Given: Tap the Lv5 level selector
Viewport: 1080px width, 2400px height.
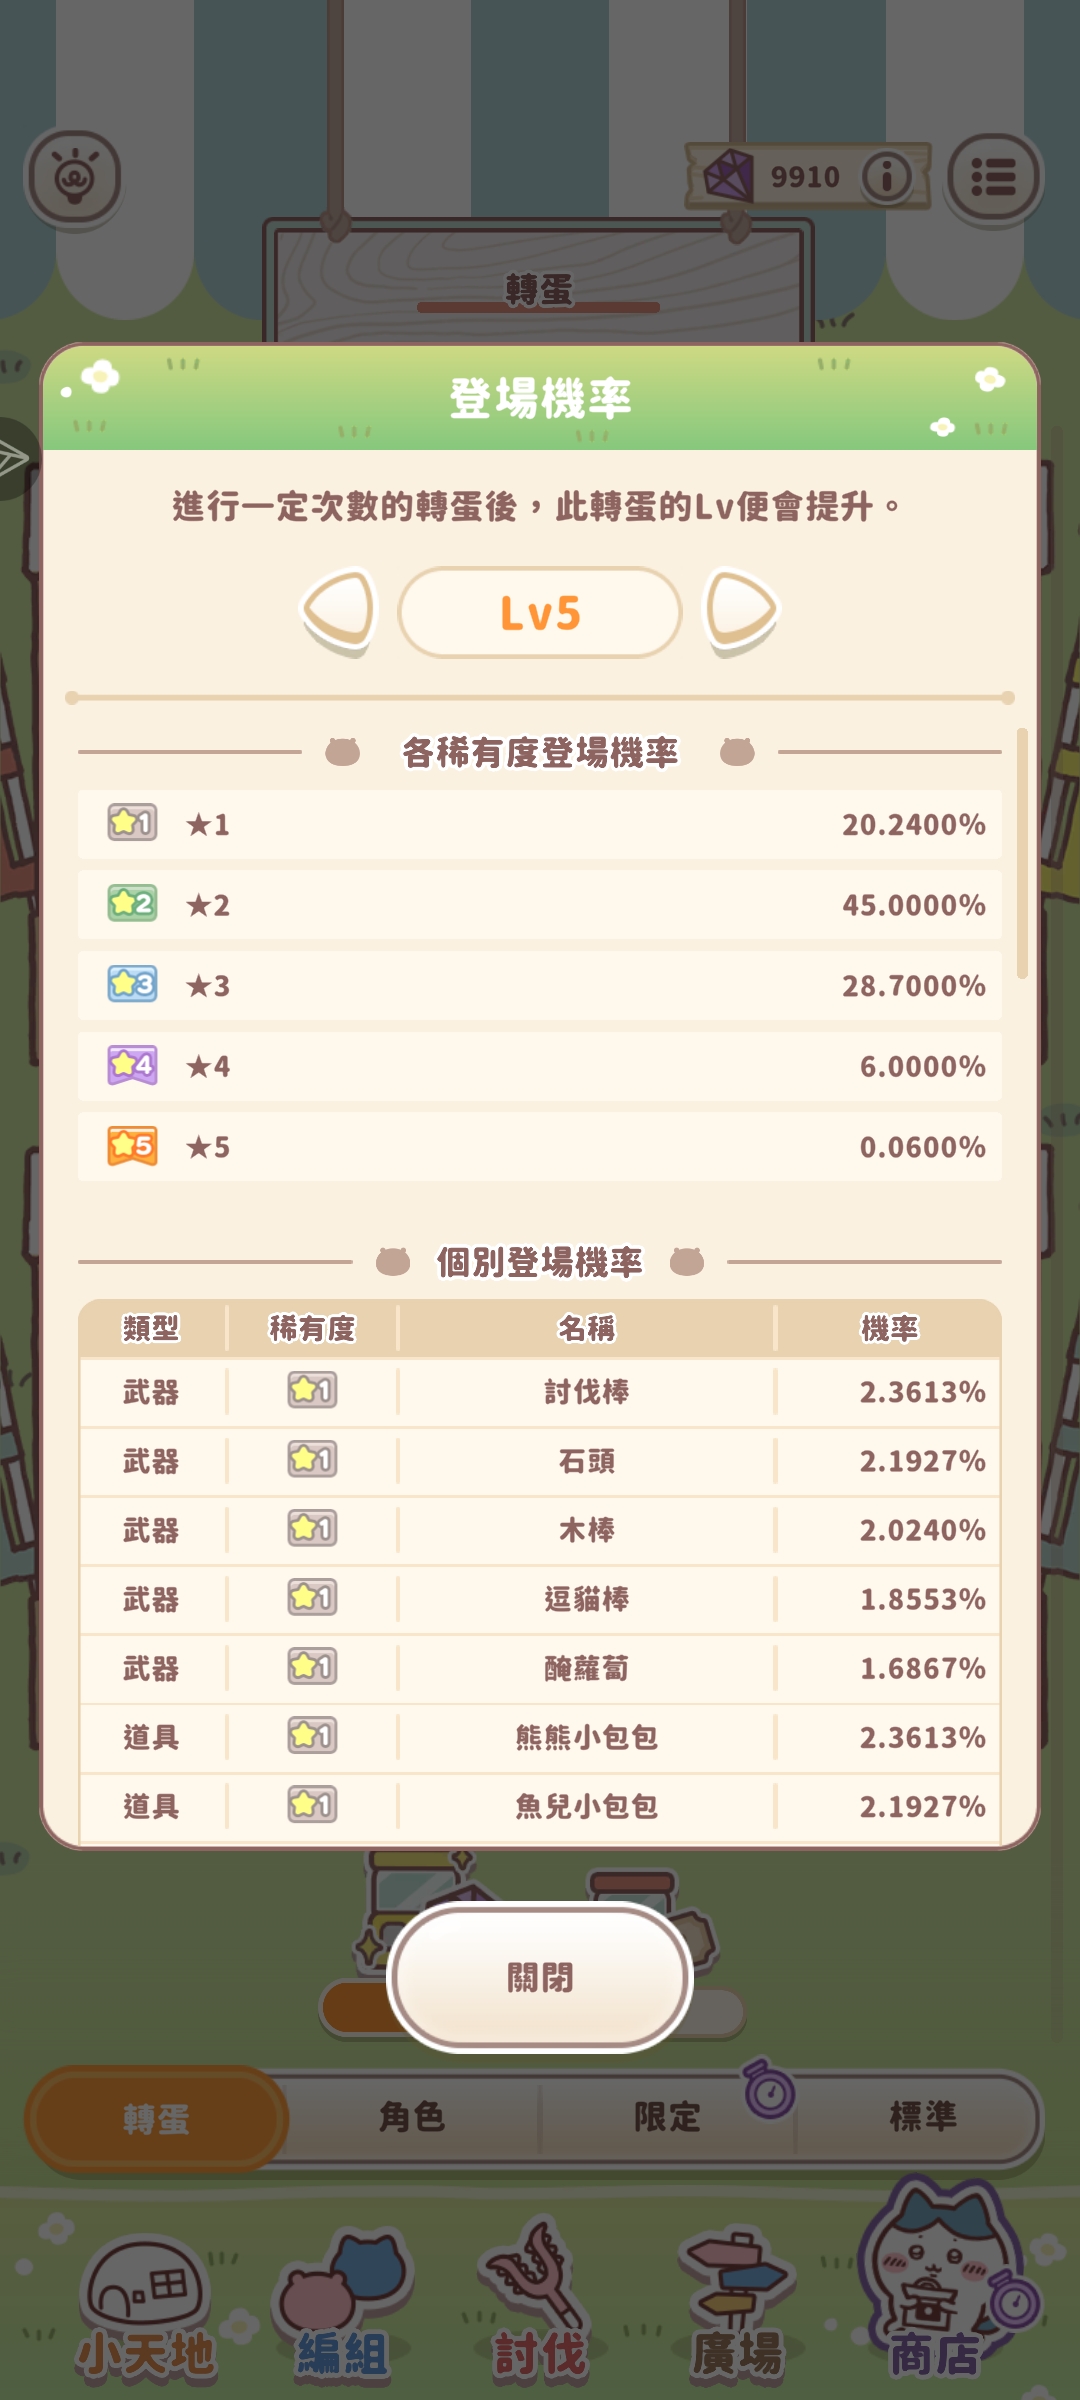Looking at the screenshot, I should [540, 613].
